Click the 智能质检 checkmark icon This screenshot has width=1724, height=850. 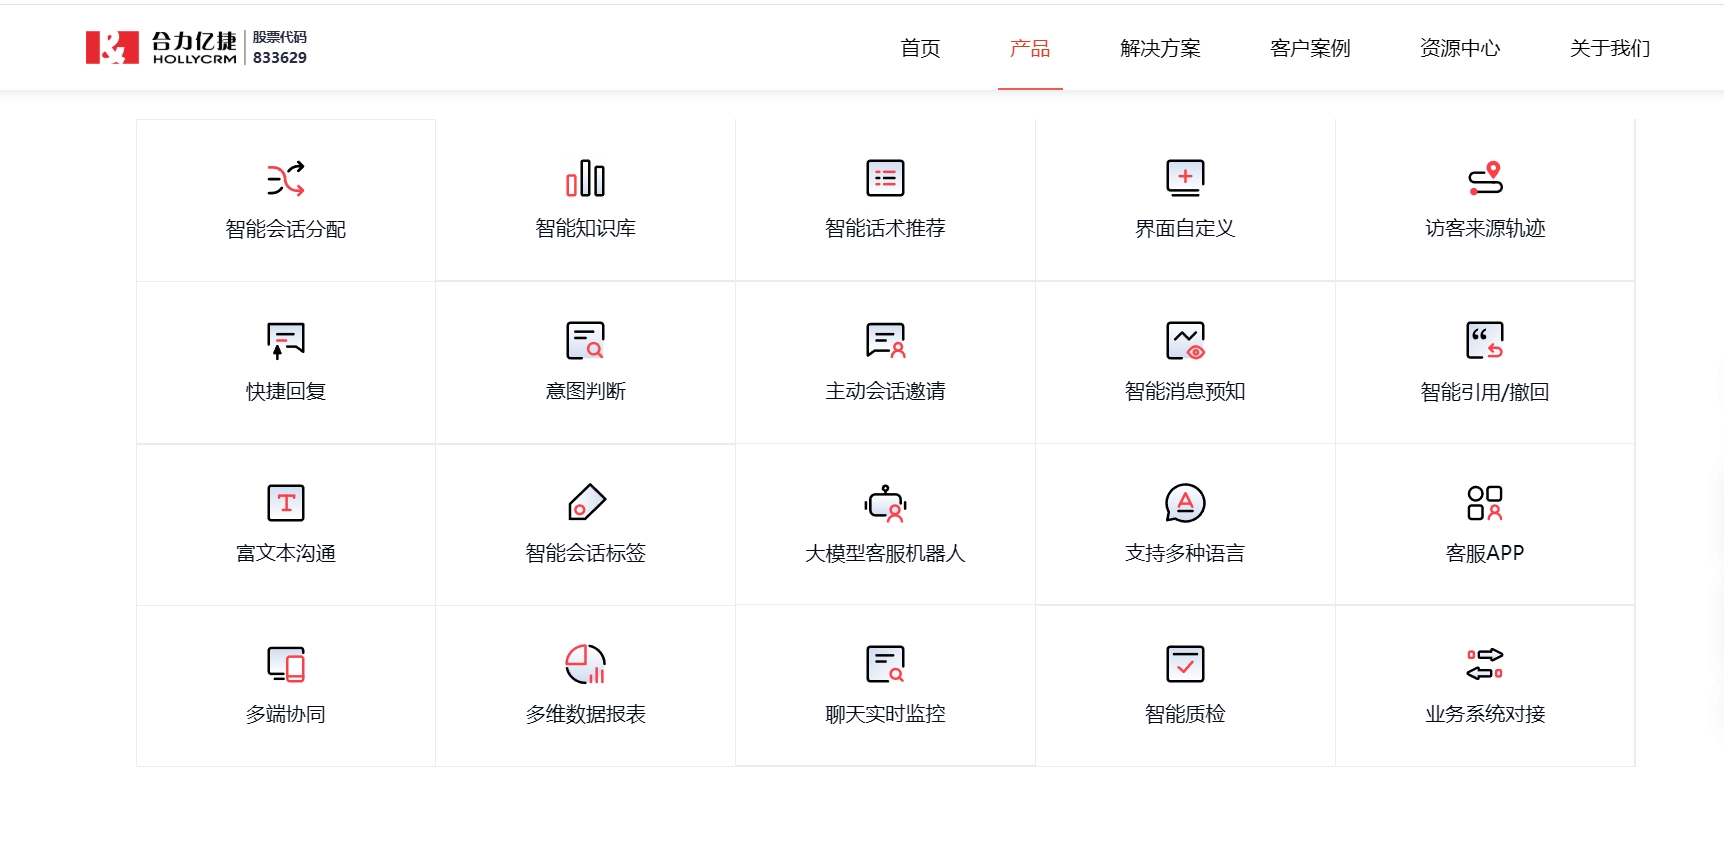click(1185, 664)
